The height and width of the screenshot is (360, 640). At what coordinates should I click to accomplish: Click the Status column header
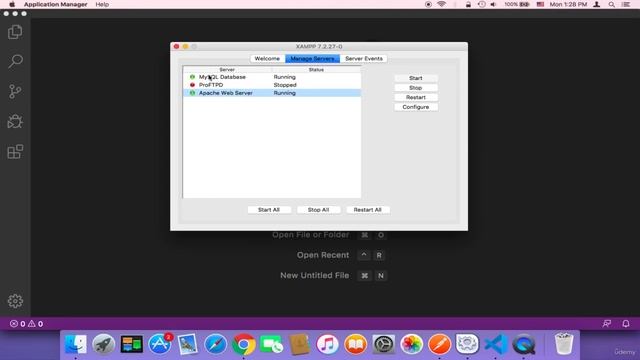[316, 70]
